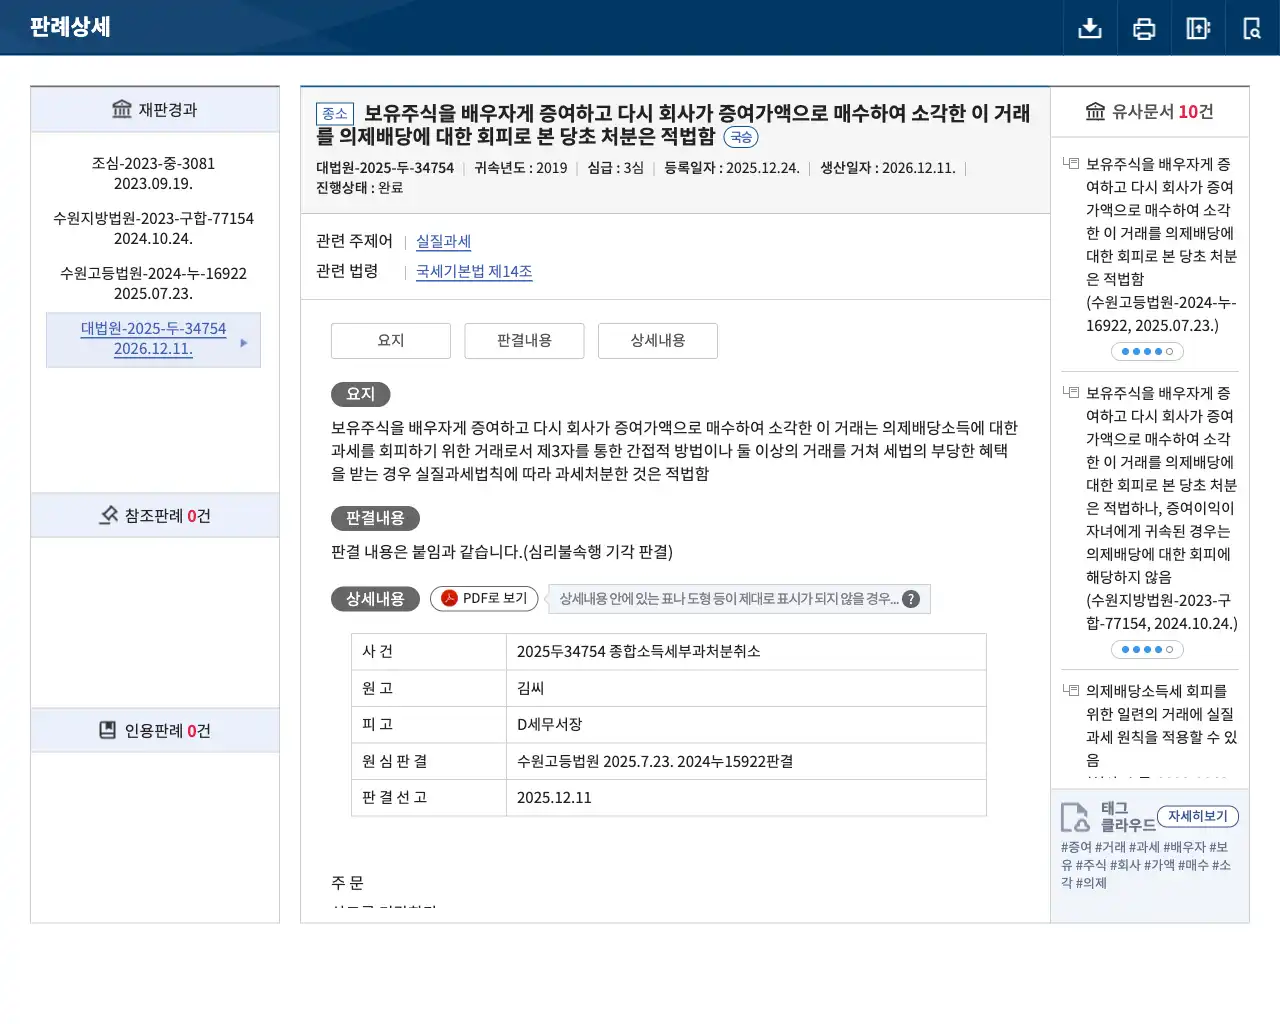Click the book icon beside 인용판례
This screenshot has width=1280, height=1024.
click(x=108, y=730)
